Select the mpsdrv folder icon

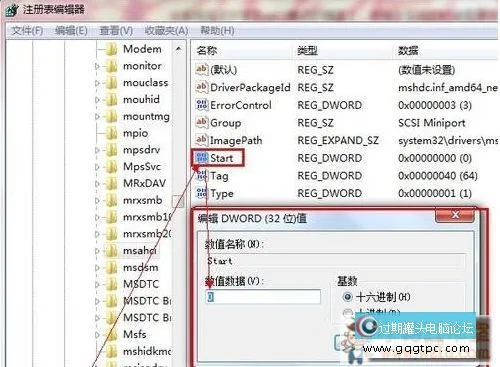[x=112, y=150]
